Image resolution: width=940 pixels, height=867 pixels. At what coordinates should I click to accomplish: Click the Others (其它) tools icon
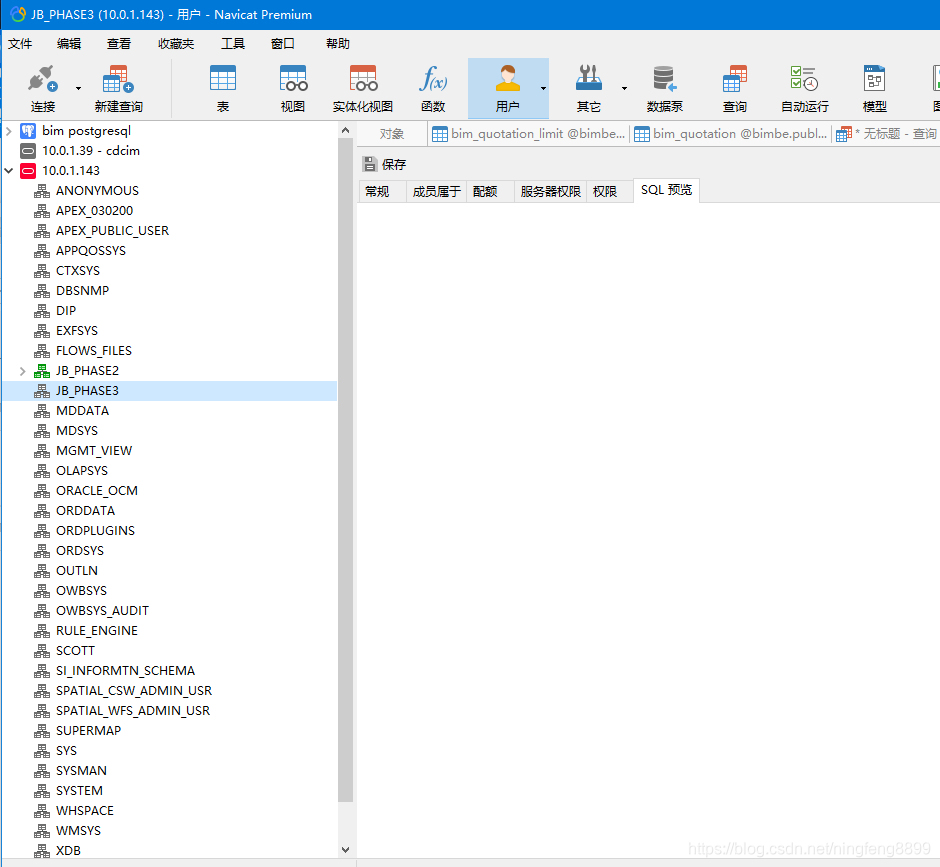tap(588, 79)
